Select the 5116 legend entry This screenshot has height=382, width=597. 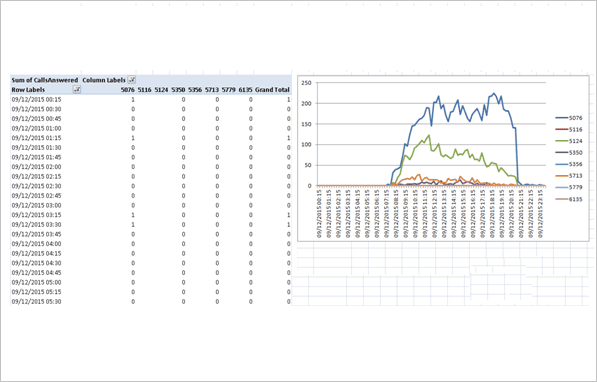(568, 129)
